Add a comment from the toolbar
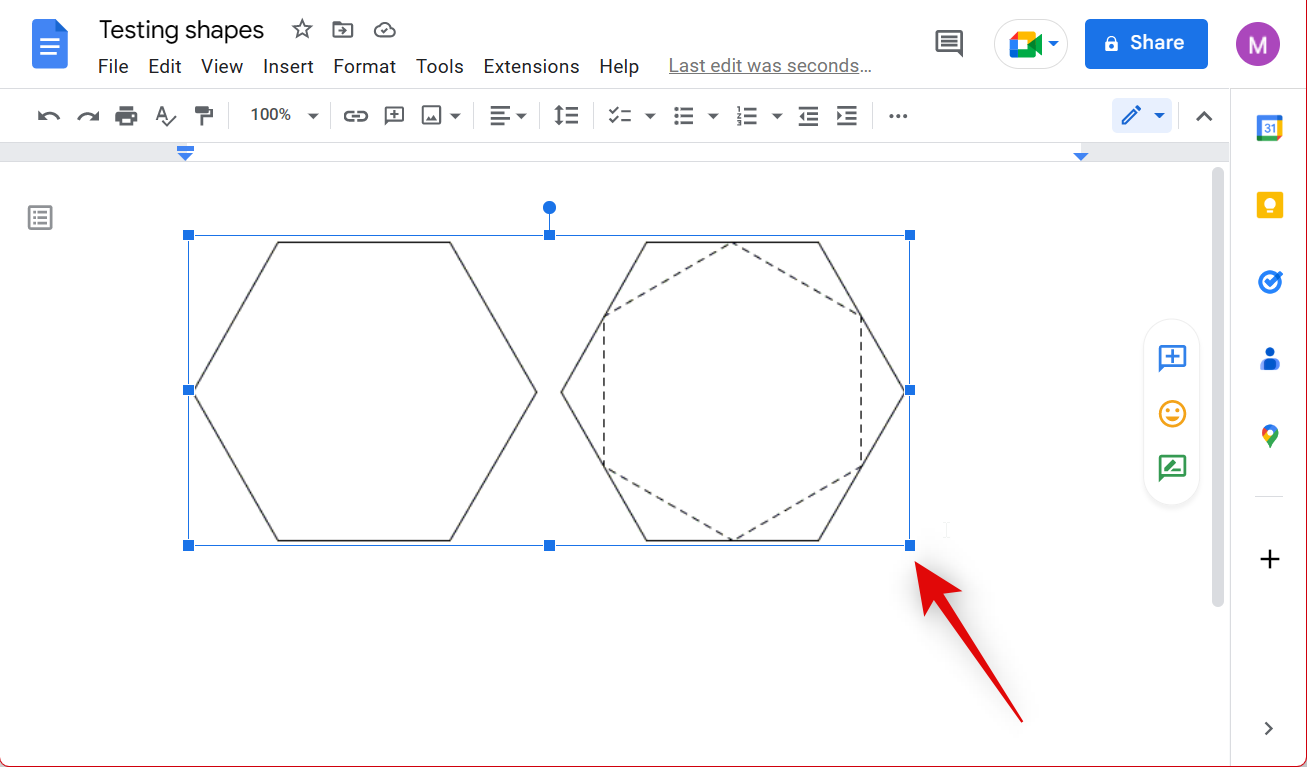The width and height of the screenshot is (1307, 767). [x=394, y=116]
